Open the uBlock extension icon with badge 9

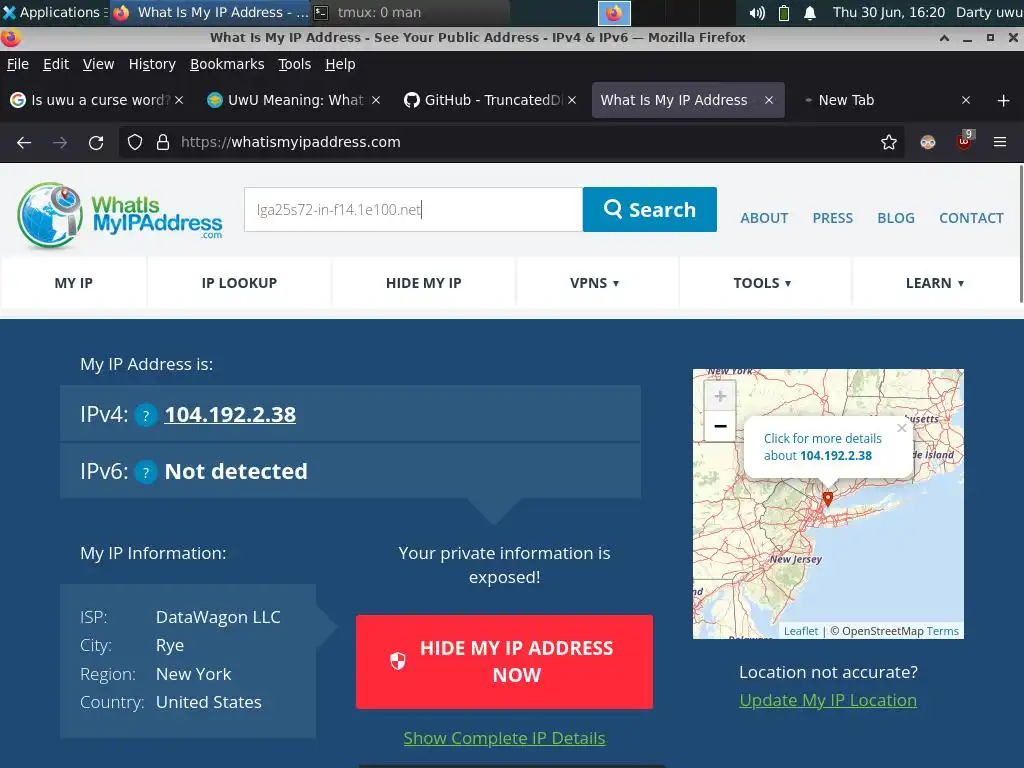pos(965,141)
